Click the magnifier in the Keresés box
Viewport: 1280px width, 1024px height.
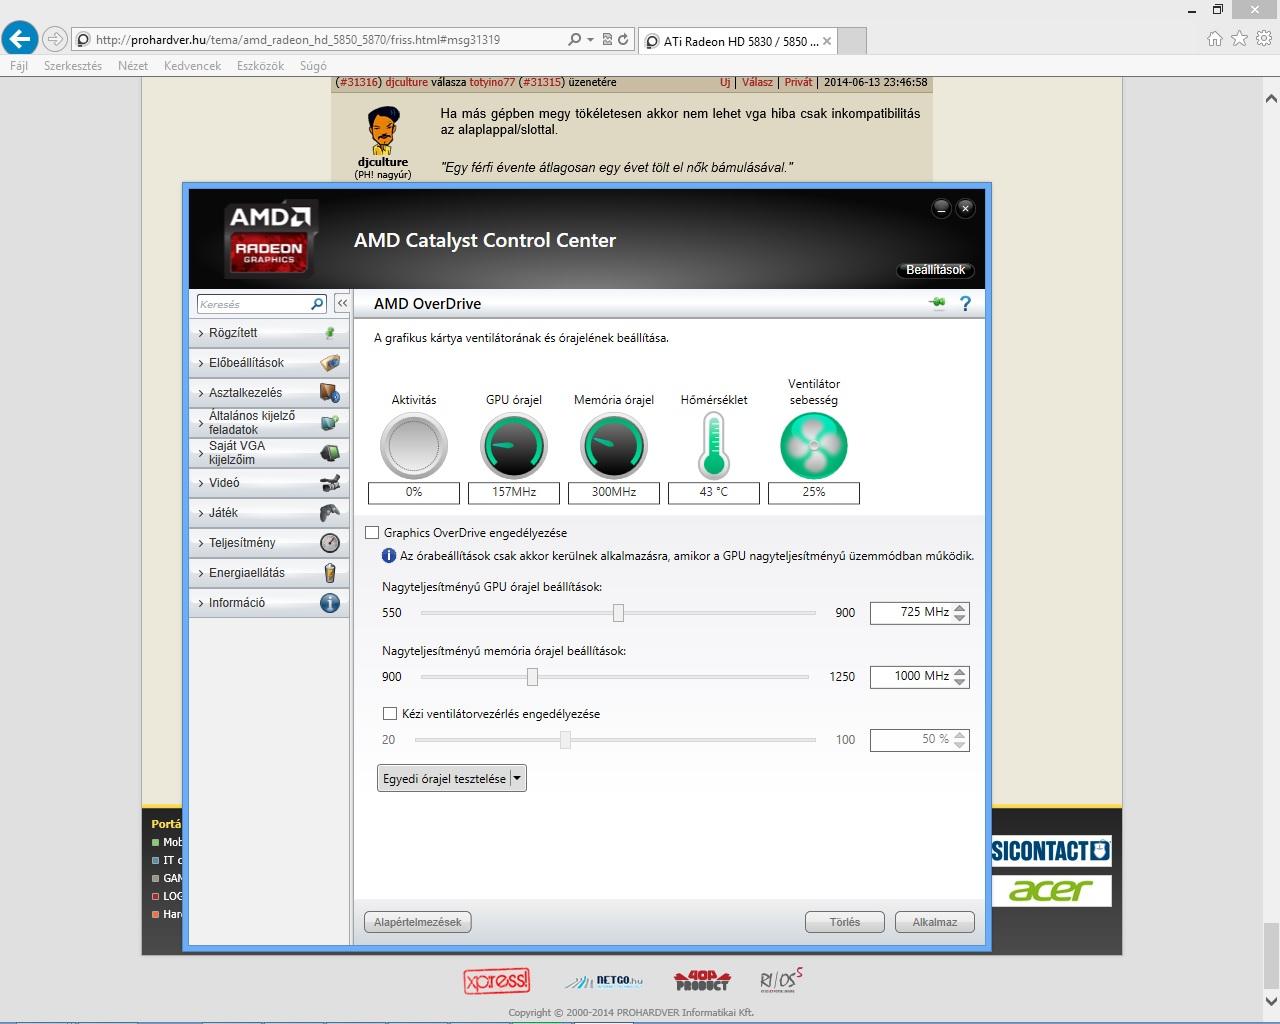click(x=318, y=304)
